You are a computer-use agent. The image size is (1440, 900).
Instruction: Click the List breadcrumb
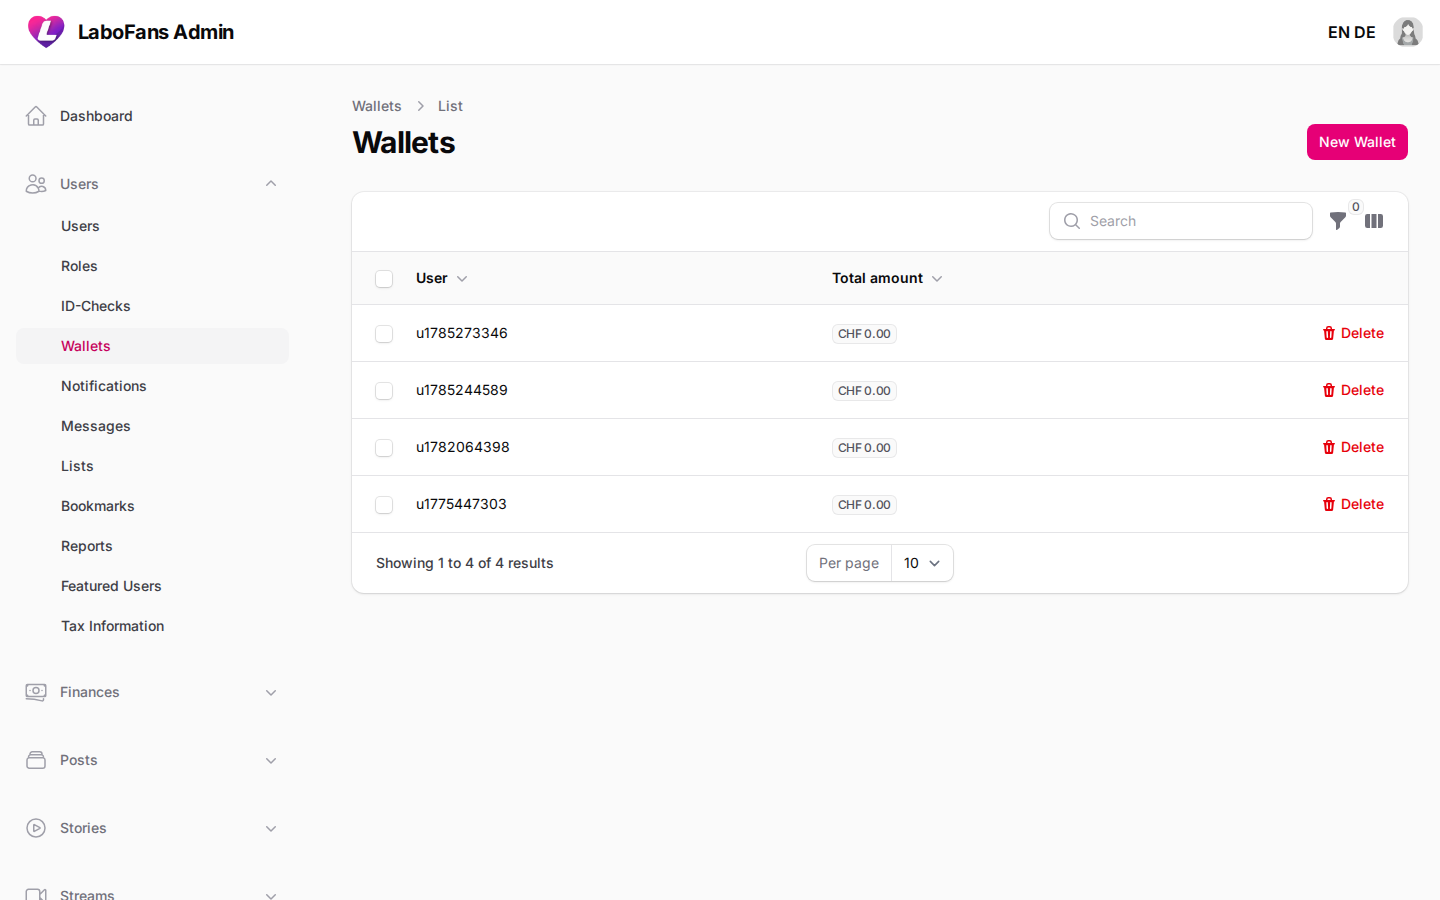pos(450,106)
